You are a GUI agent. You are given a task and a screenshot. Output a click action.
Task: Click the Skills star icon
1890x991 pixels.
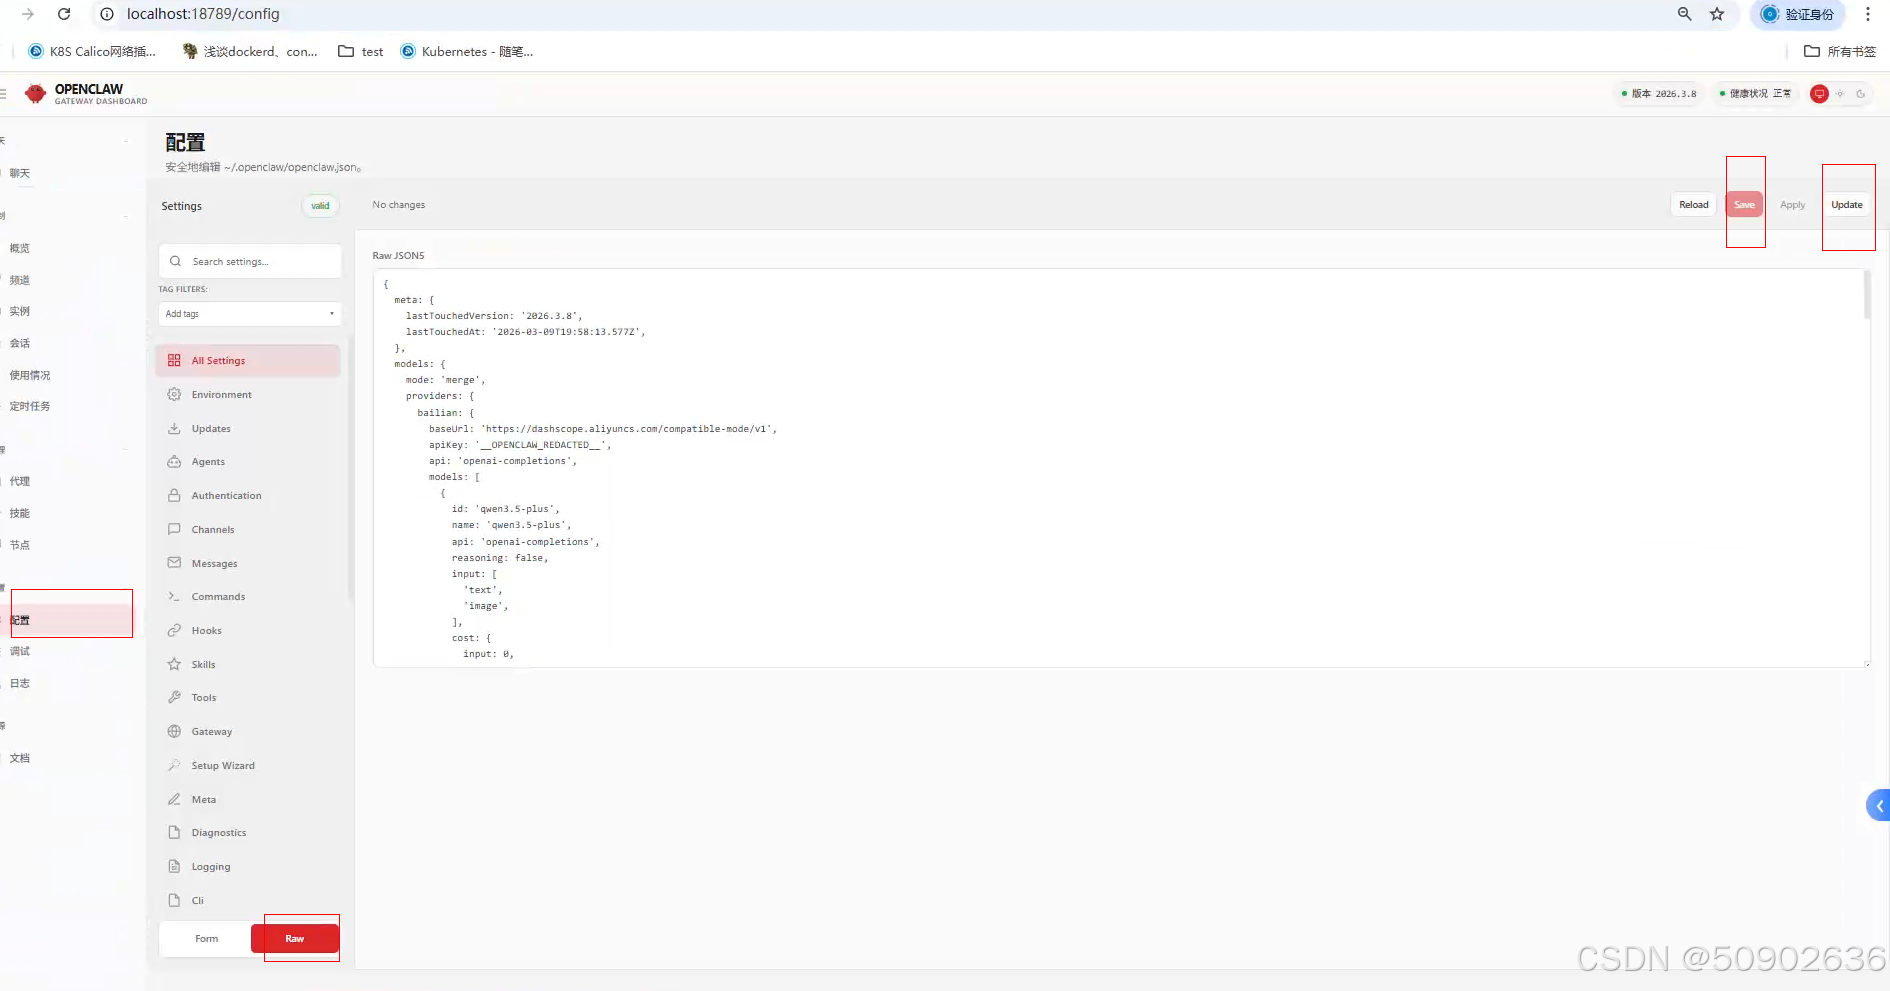[x=174, y=664]
